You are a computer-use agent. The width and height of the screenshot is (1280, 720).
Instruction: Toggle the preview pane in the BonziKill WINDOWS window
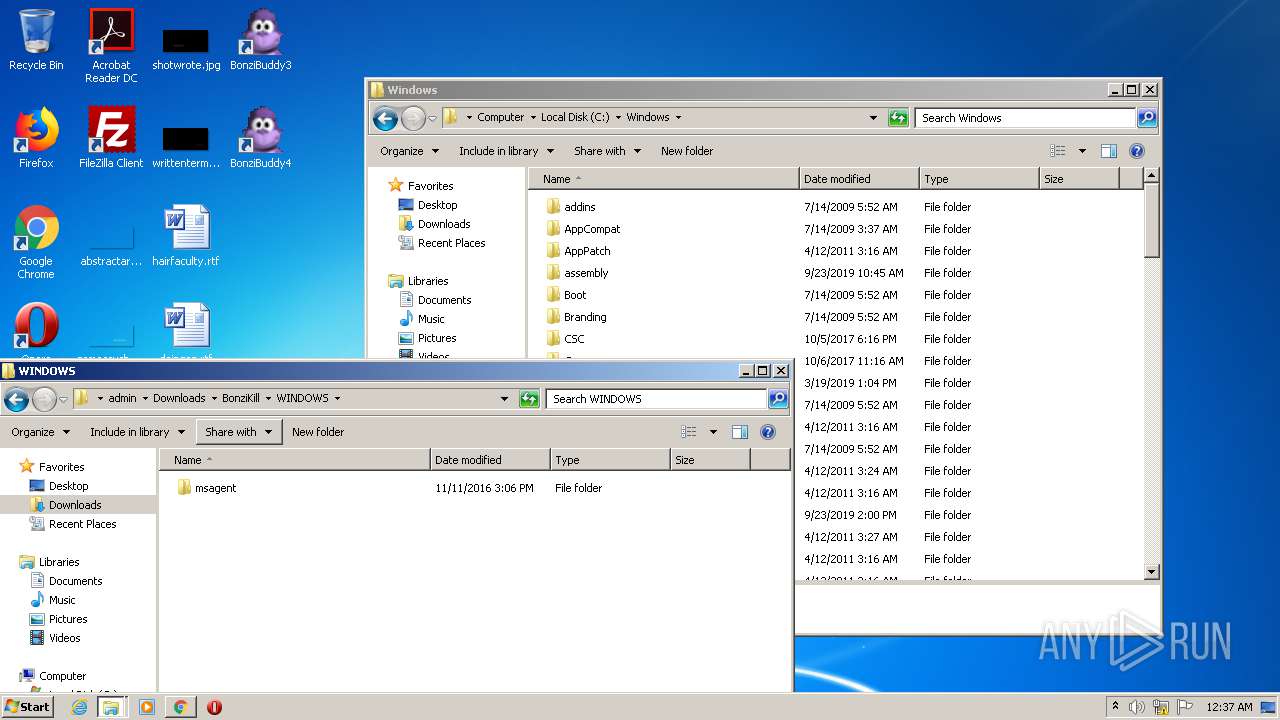739,432
